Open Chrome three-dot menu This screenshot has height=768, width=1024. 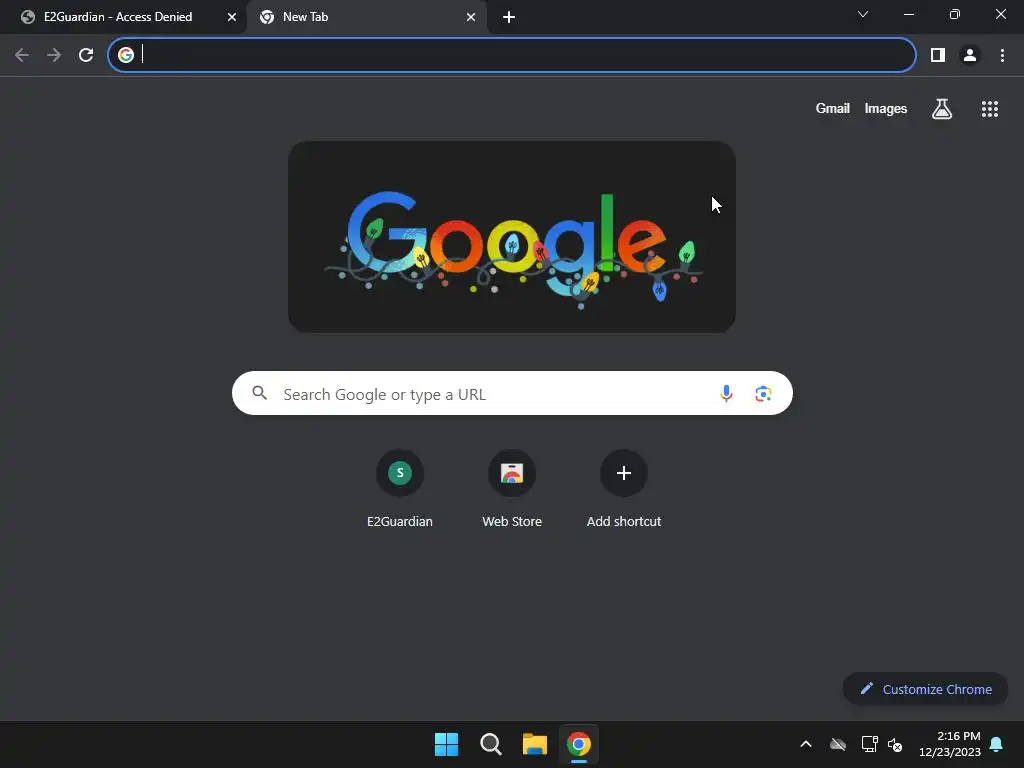click(x=1002, y=55)
